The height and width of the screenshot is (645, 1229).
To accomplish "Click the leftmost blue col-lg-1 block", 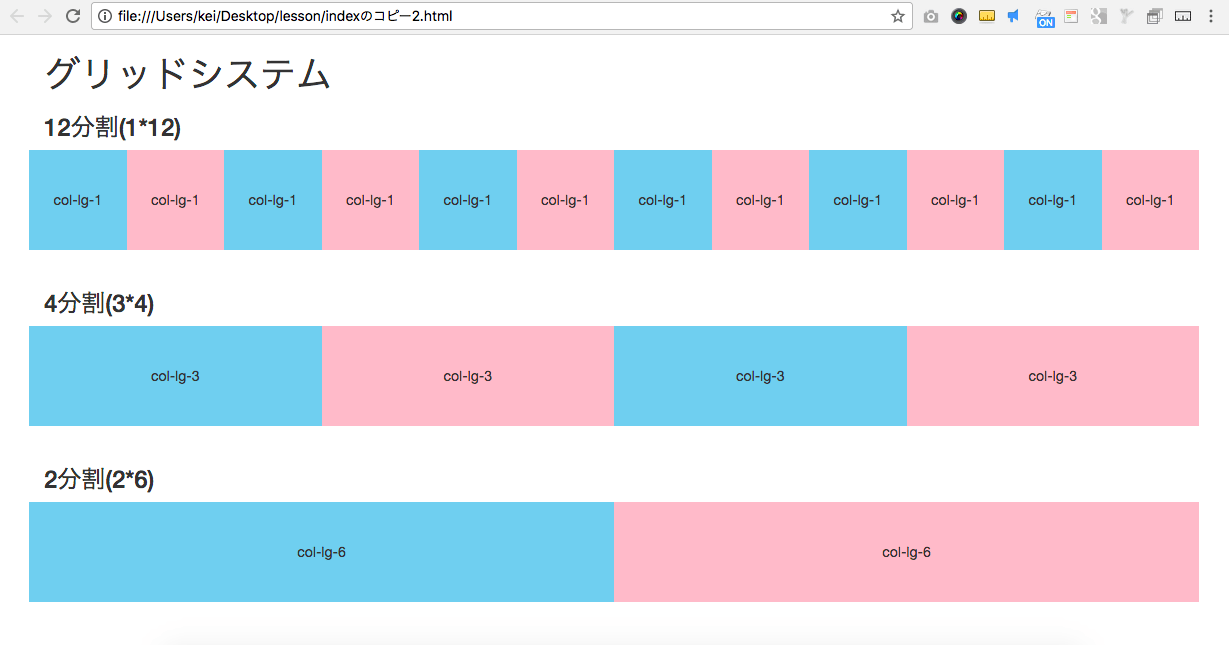I will [x=77, y=199].
